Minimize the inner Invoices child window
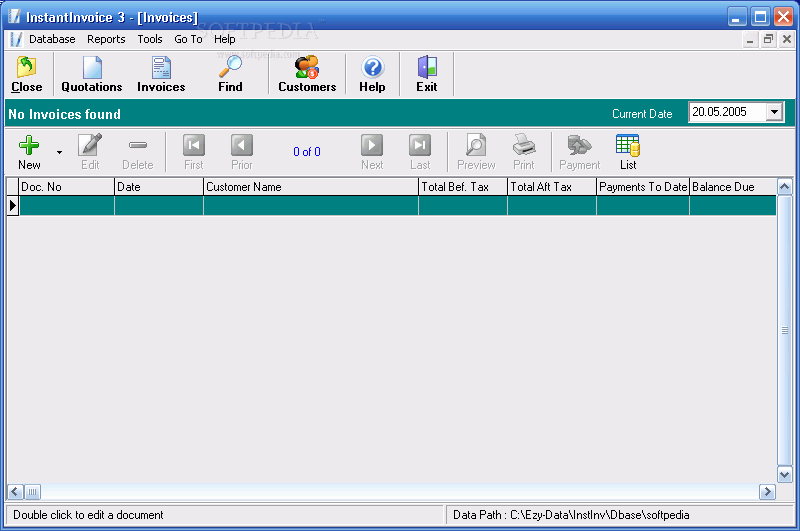 [x=749, y=40]
